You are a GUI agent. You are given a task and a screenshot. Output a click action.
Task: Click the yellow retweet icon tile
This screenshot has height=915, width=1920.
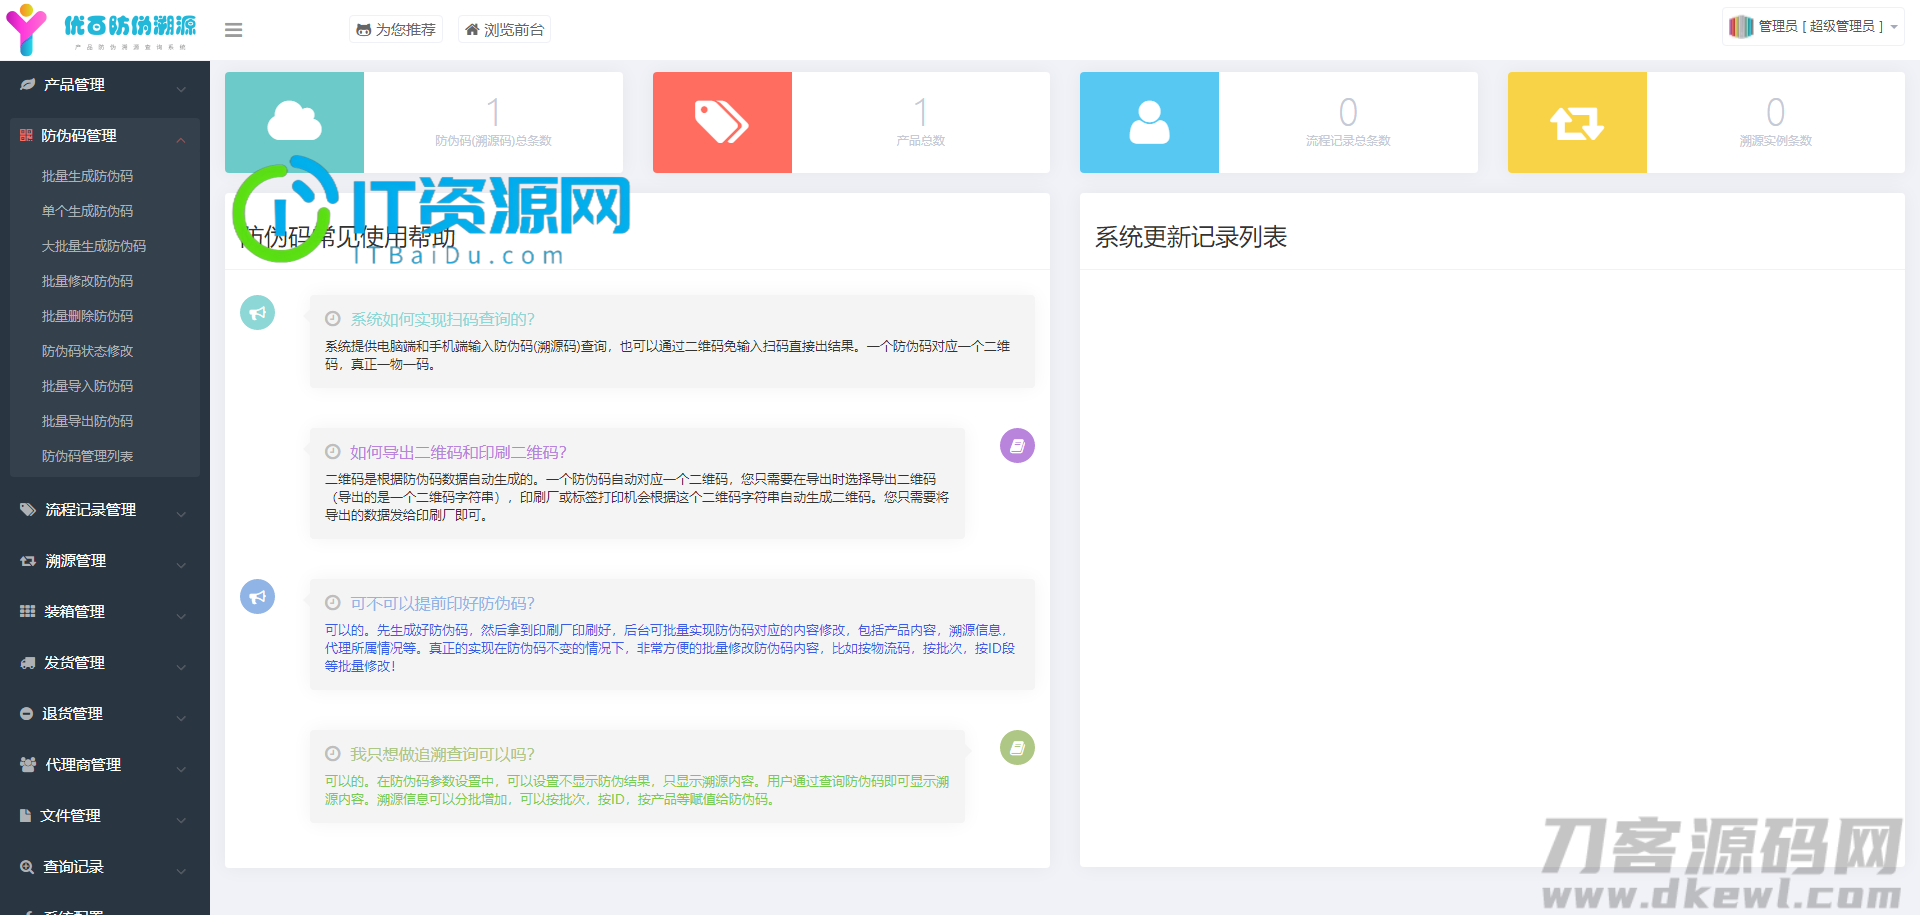coord(1577,122)
